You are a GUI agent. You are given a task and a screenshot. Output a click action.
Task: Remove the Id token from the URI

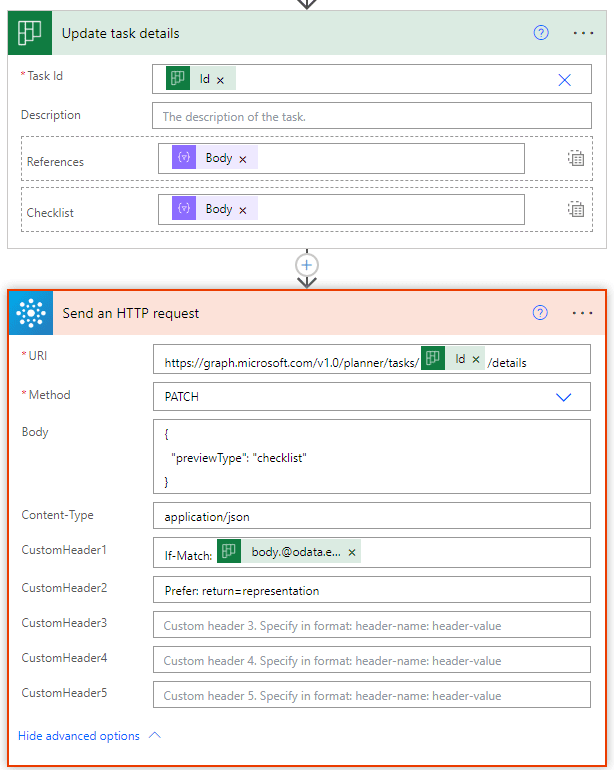pos(476,360)
